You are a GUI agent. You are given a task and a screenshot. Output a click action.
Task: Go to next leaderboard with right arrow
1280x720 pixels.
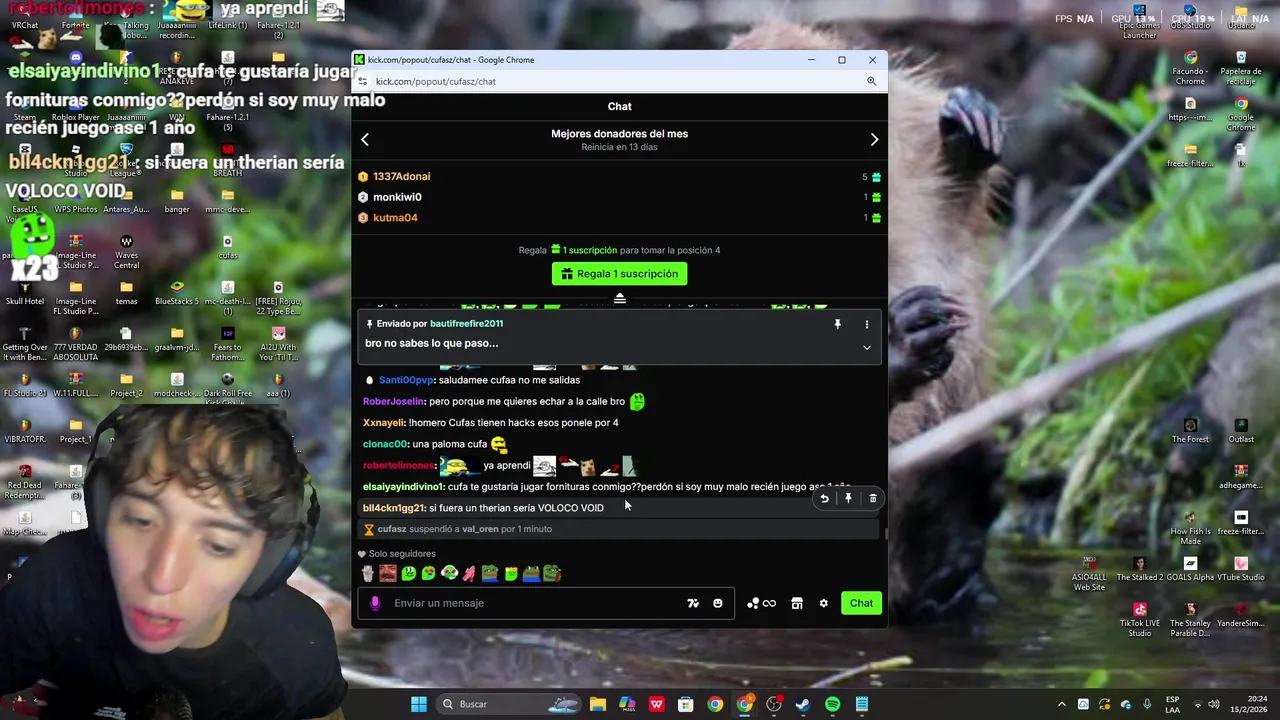click(874, 140)
